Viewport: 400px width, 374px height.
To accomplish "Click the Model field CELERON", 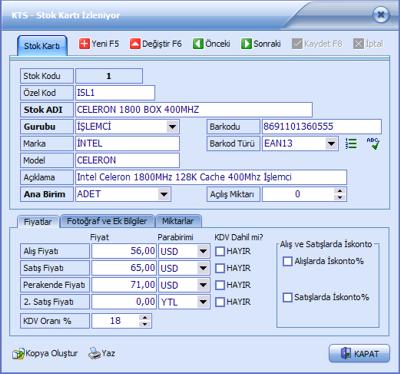I will pos(127,160).
